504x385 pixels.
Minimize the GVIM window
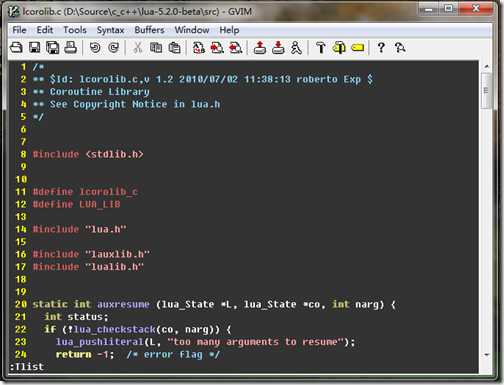pos(429,9)
